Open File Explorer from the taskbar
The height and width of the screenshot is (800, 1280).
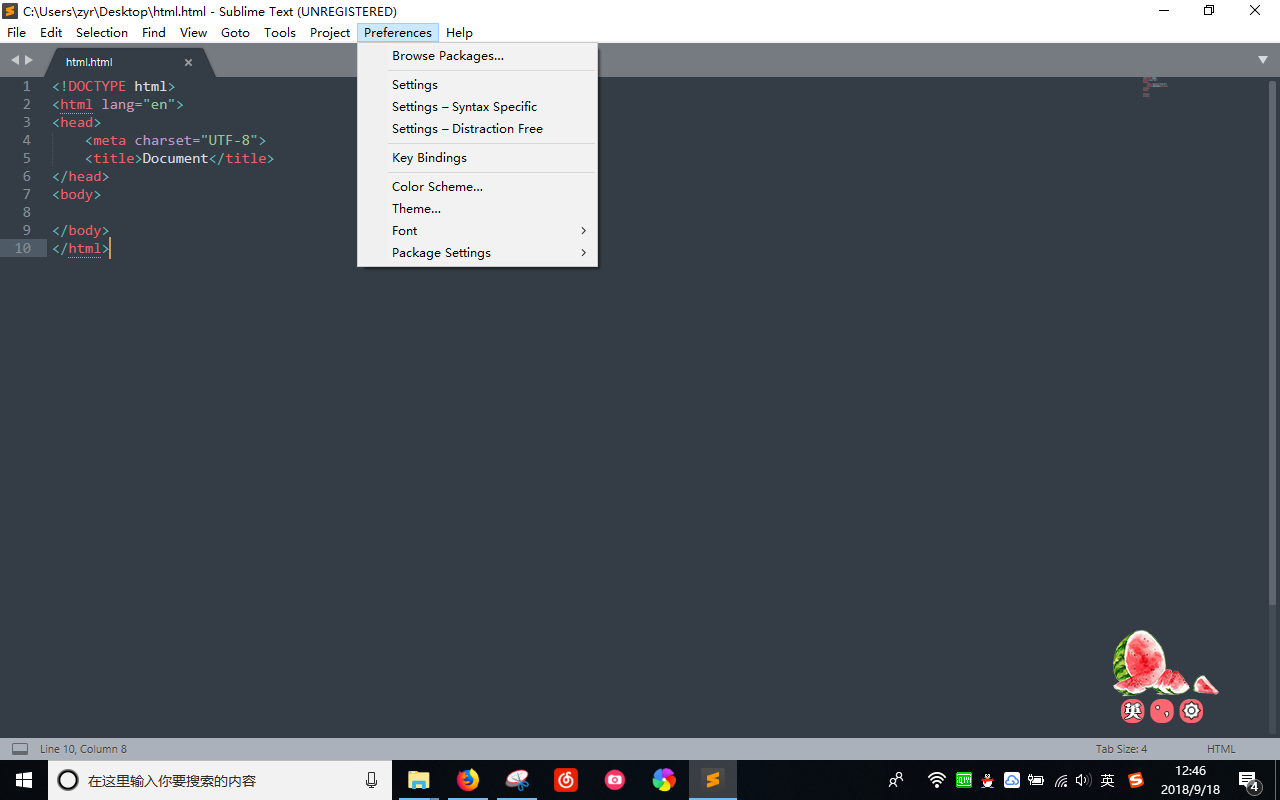pyautogui.click(x=419, y=780)
